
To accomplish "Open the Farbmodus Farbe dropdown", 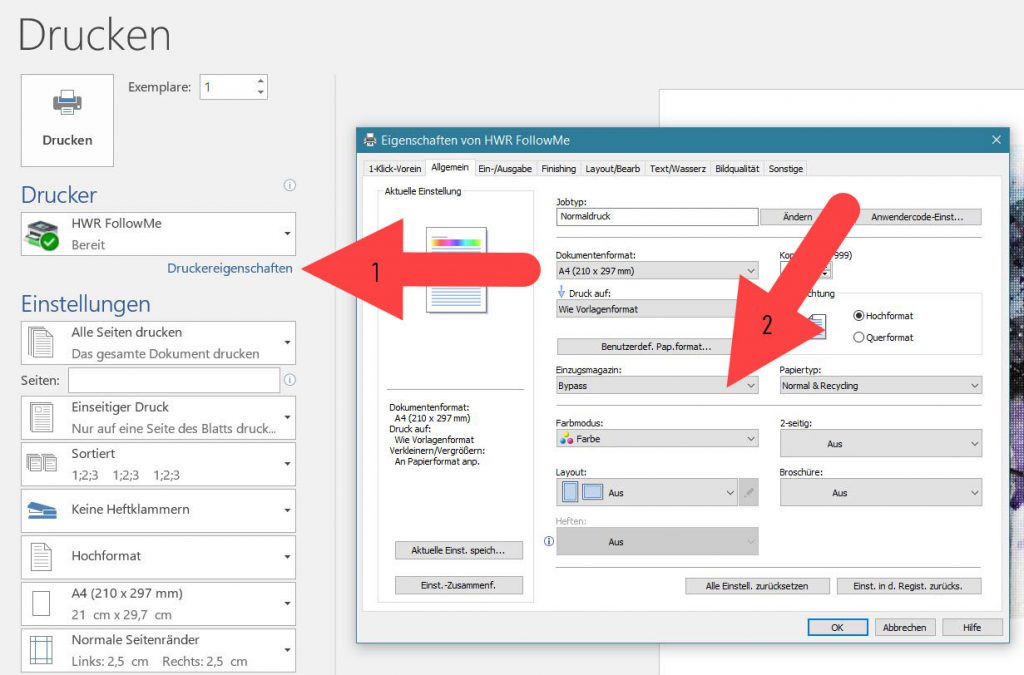I will click(x=657, y=439).
